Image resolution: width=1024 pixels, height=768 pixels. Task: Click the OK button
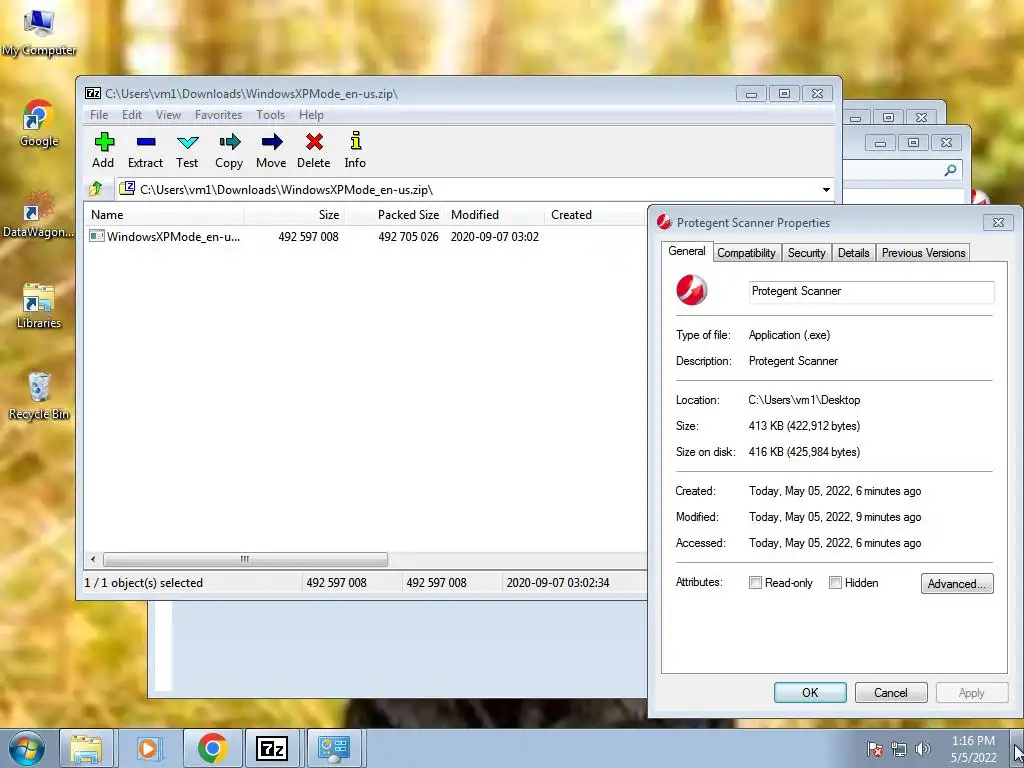coord(810,693)
